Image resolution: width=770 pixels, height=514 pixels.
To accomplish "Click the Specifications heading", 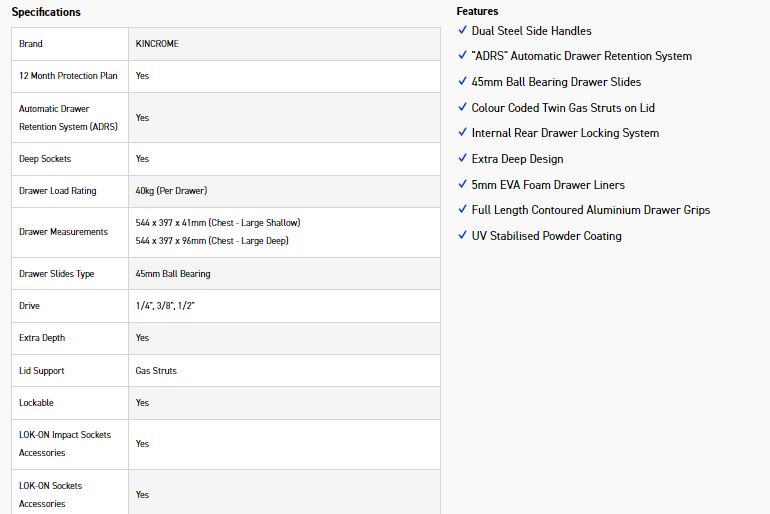I will pyautogui.click(x=46, y=12).
